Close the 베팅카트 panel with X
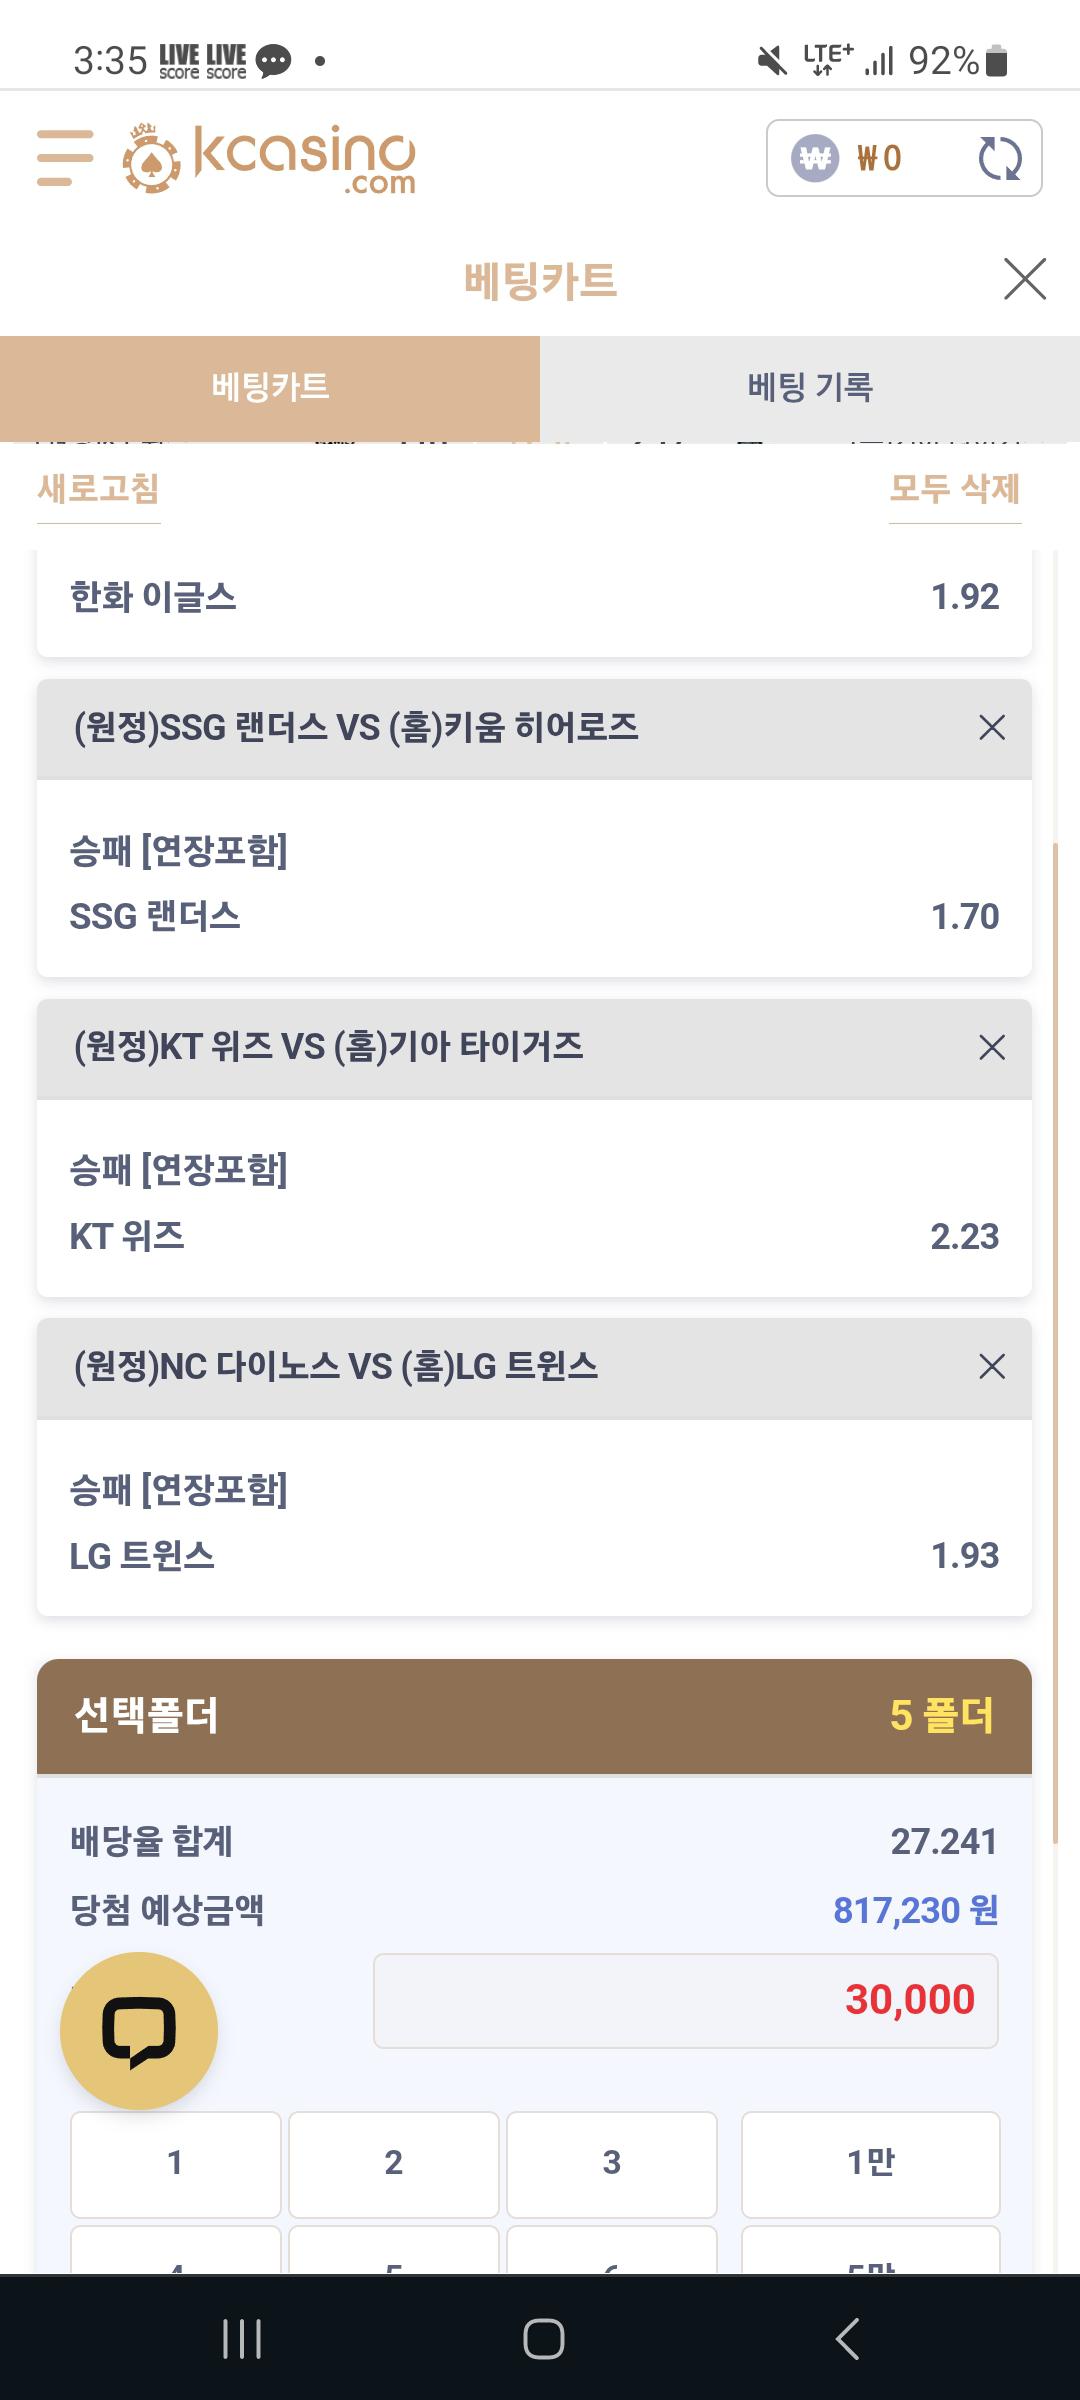Screen dimensions: 1080x2400 (1025, 279)
